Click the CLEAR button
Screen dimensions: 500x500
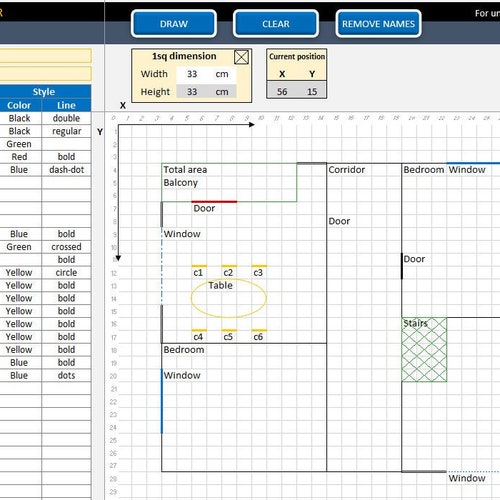tap(276, 24)
